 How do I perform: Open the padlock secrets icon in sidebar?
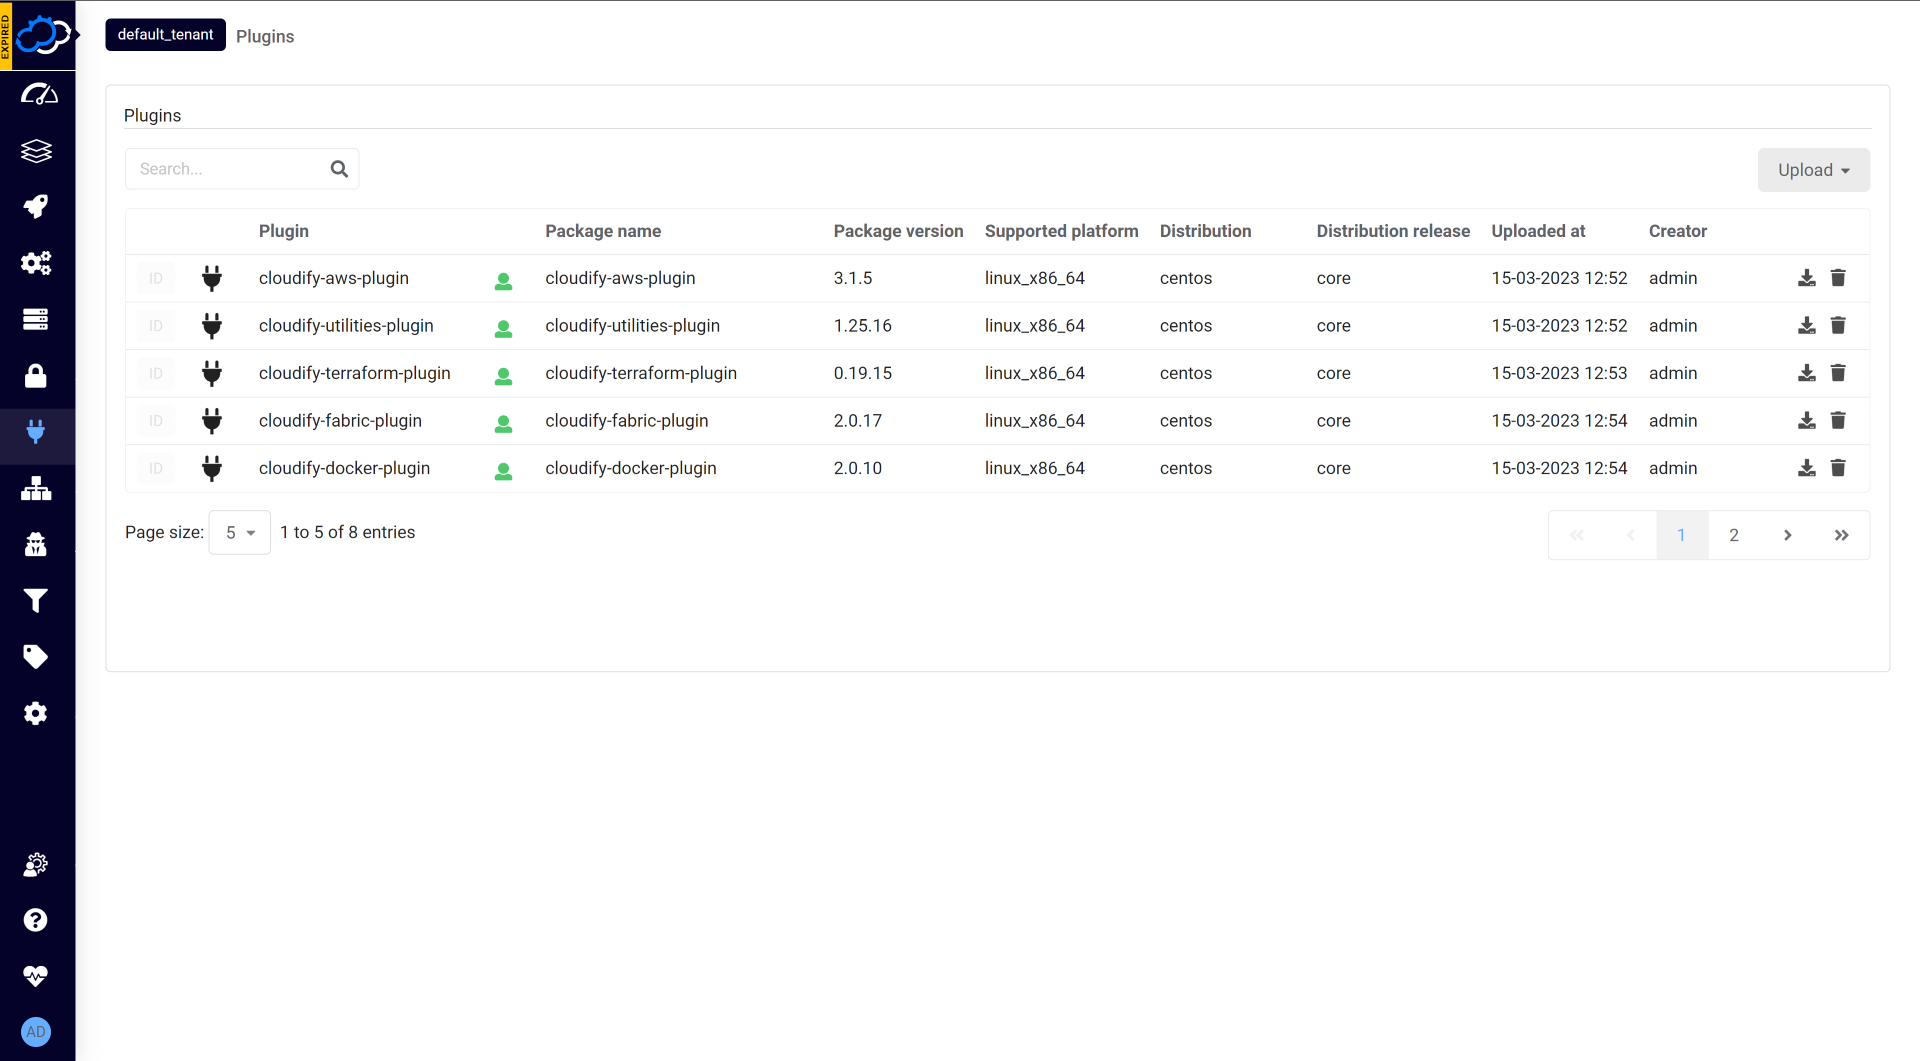36,376
